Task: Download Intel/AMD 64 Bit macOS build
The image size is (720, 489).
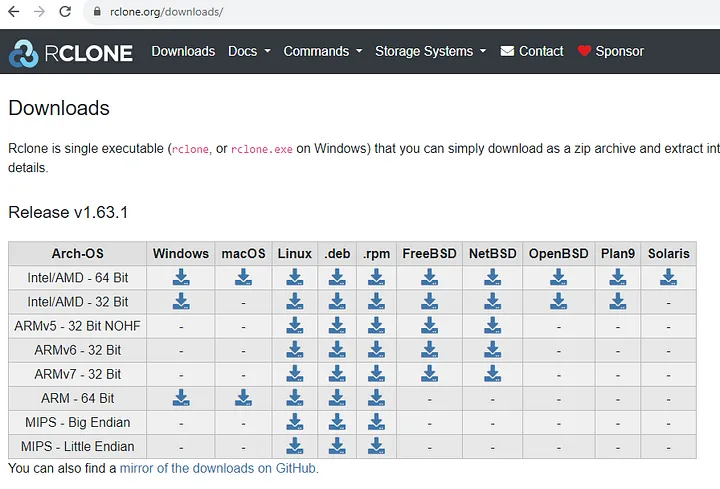Action: 243,277
